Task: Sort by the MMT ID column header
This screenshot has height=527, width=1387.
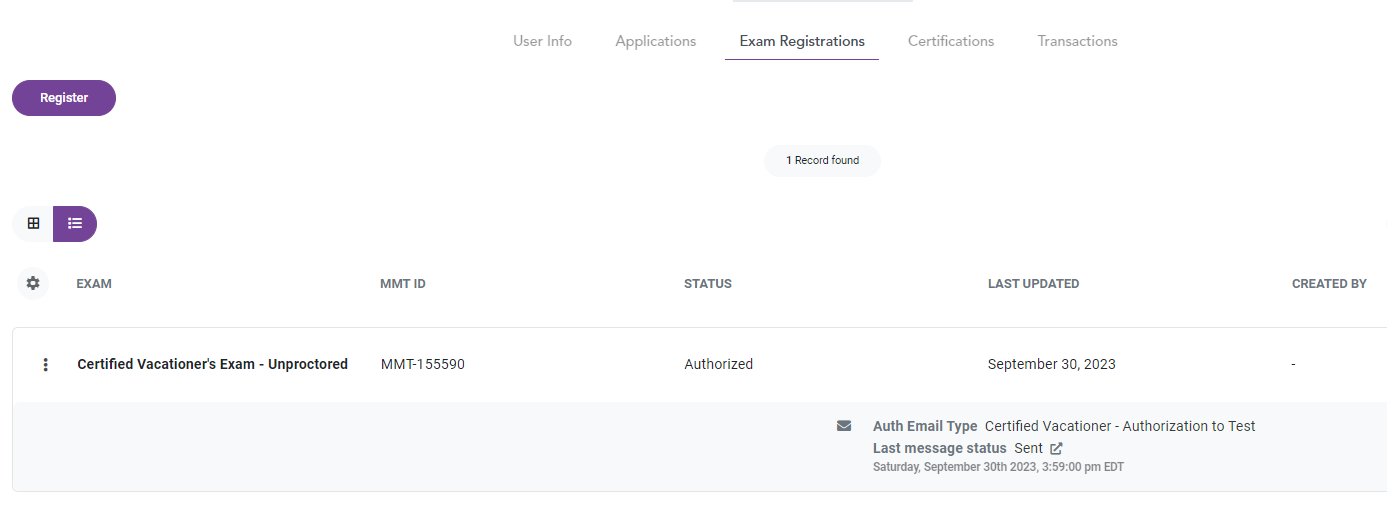Action: [x=403, y=284]
